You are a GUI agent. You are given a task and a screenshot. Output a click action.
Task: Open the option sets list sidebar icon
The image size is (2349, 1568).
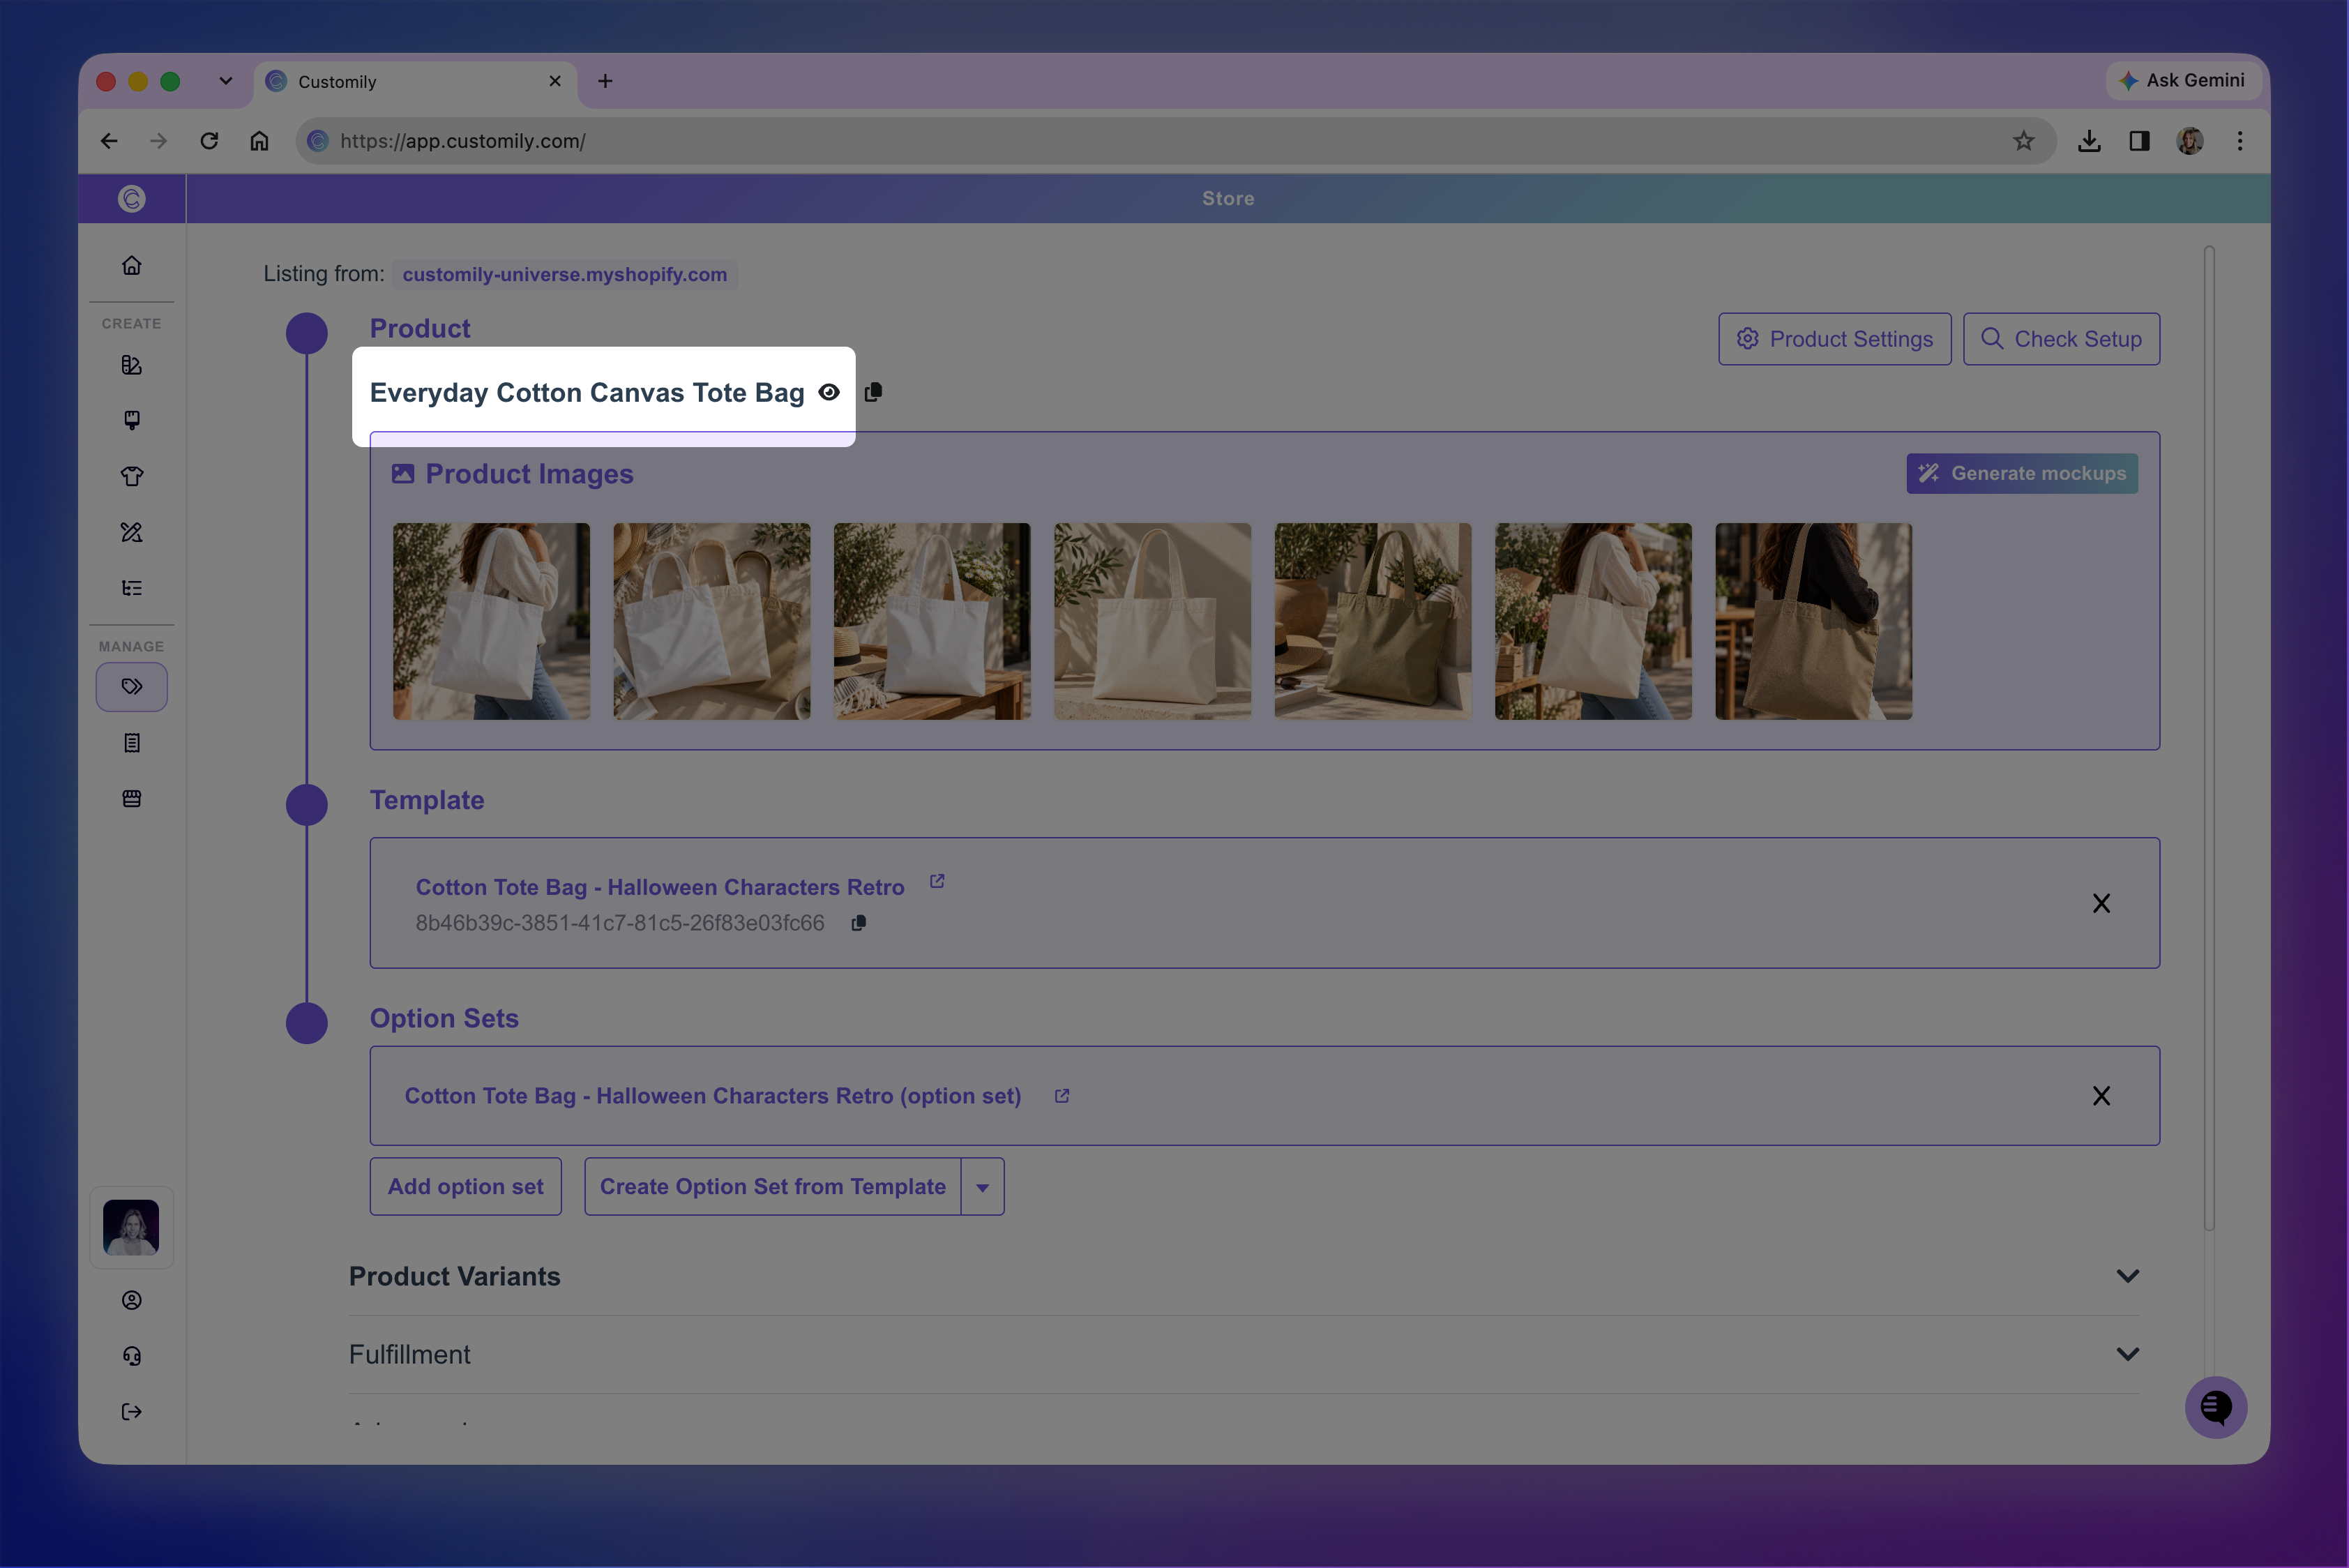[x=131, y=588]
